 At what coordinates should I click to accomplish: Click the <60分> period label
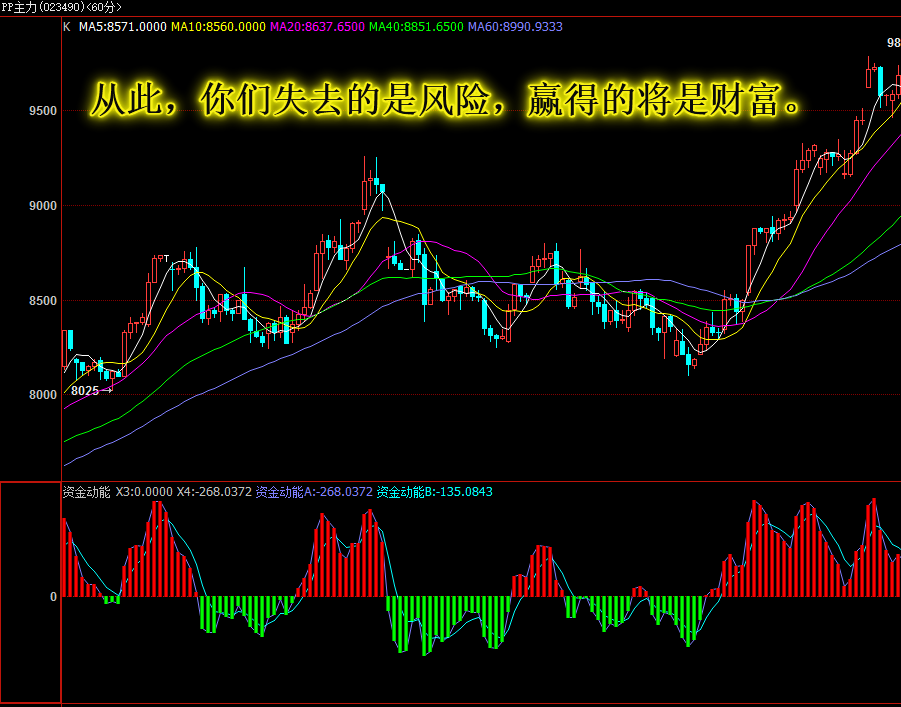[x=103, y=7]
